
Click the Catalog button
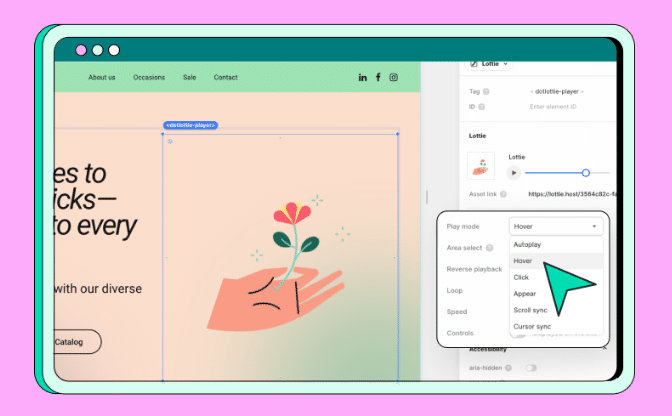(x=77, y=342)
